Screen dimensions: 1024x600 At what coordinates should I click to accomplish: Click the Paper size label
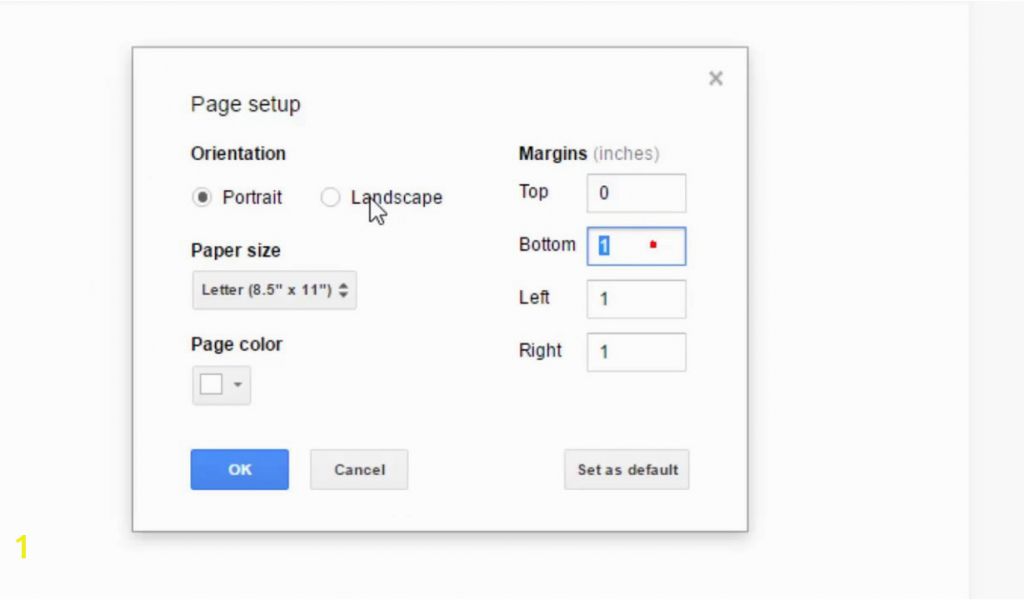click(x=235, y=250)
